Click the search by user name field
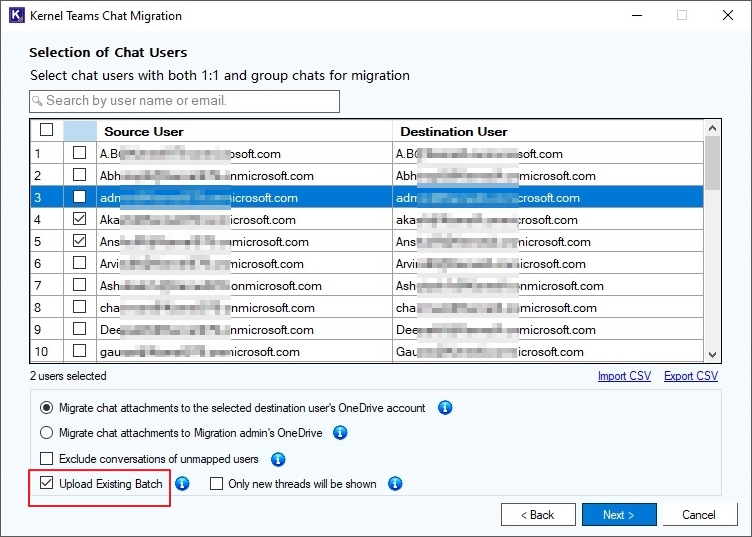752x537 pixels. 185,101
